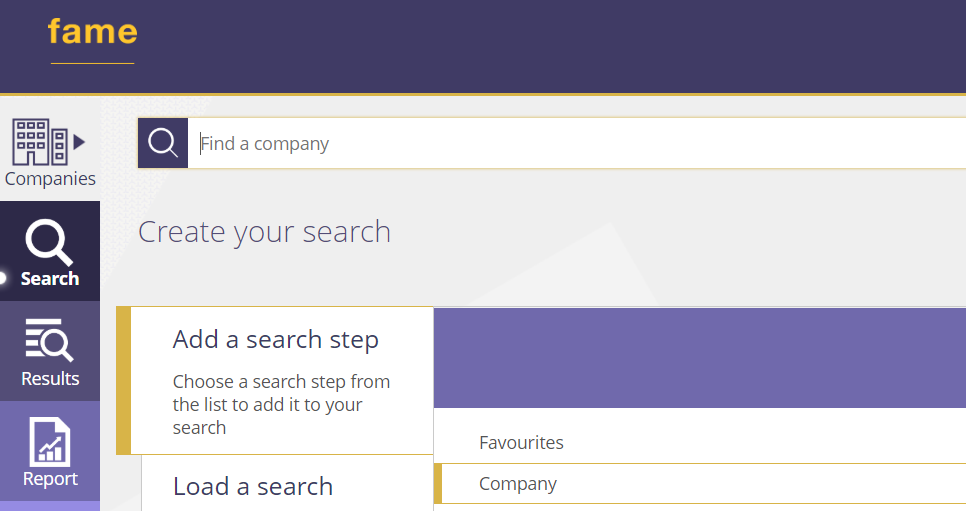This screenshot has width=966, height=511.
Task: Expand the arrow beside Companies icon
Action: point(80,142)
